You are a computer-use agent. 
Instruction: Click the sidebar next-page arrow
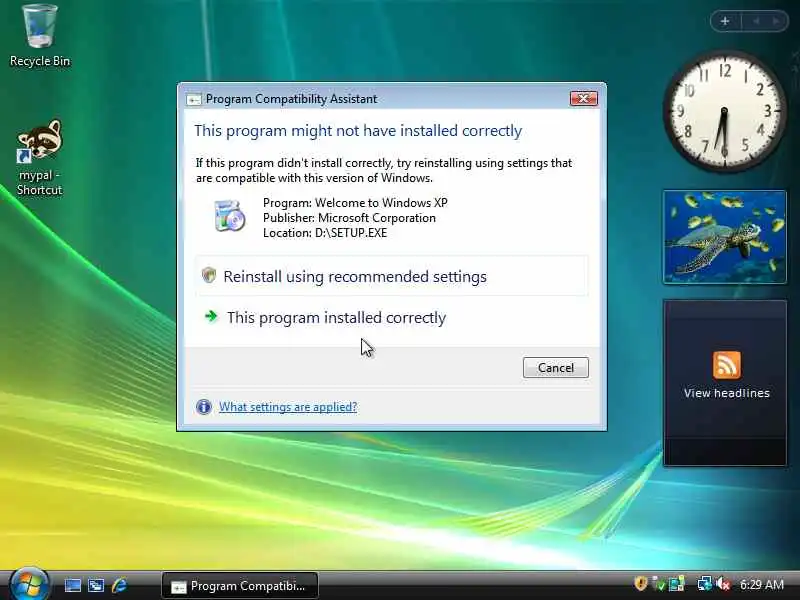776,21
